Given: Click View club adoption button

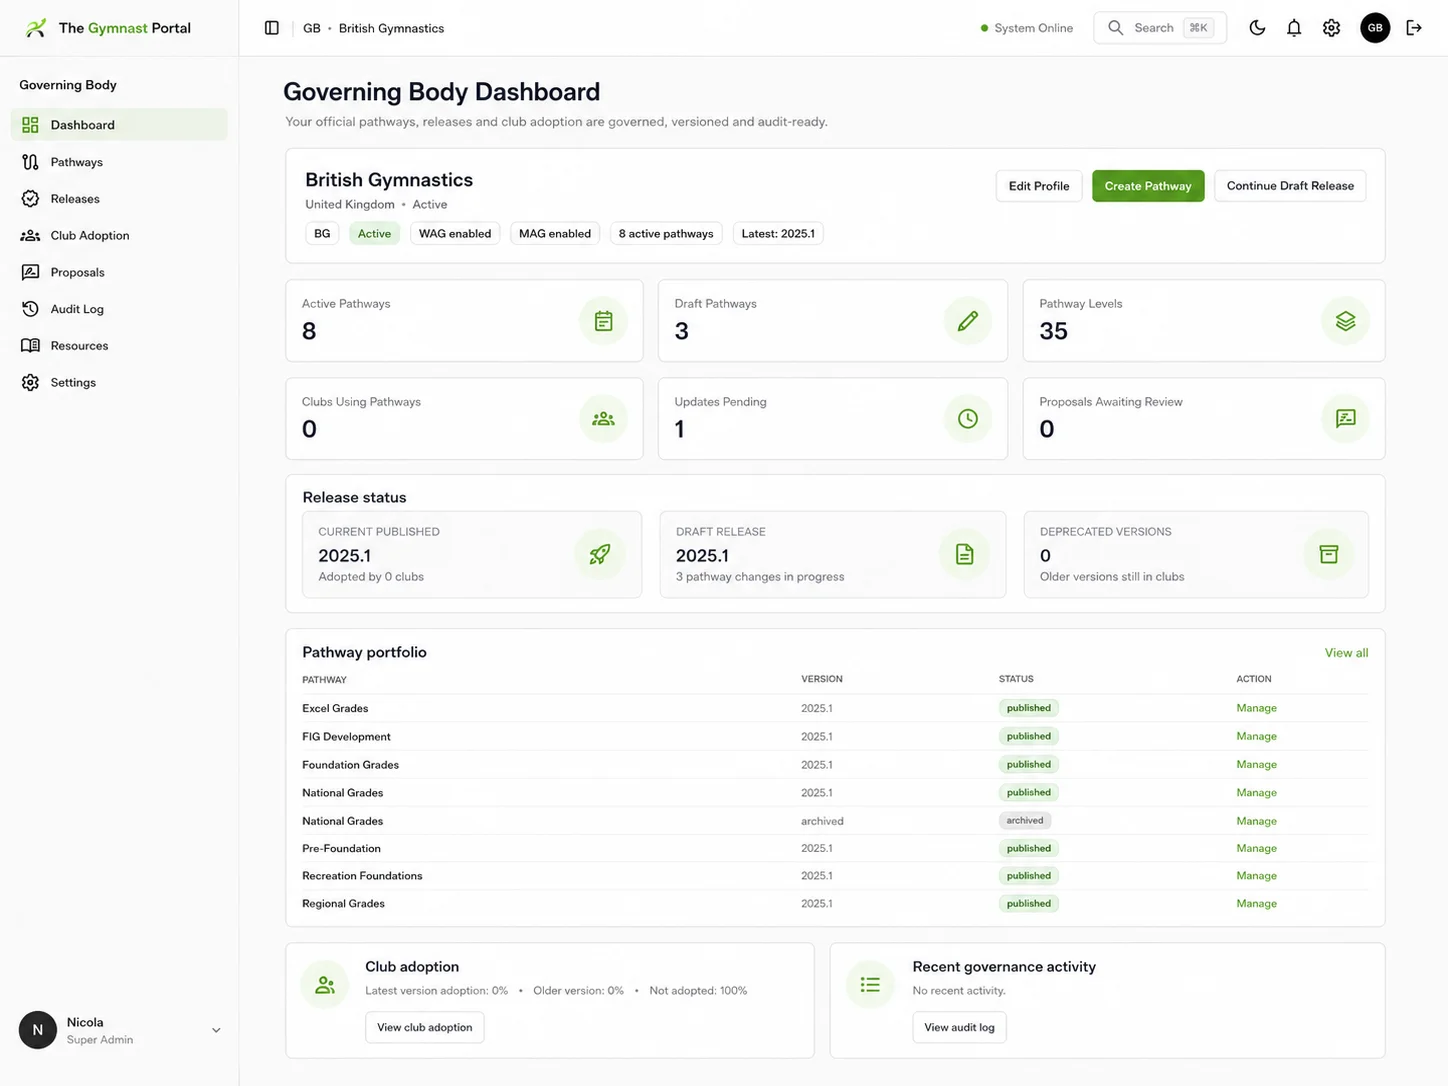Looking at the screenshot, I should tap(425, 1027).
